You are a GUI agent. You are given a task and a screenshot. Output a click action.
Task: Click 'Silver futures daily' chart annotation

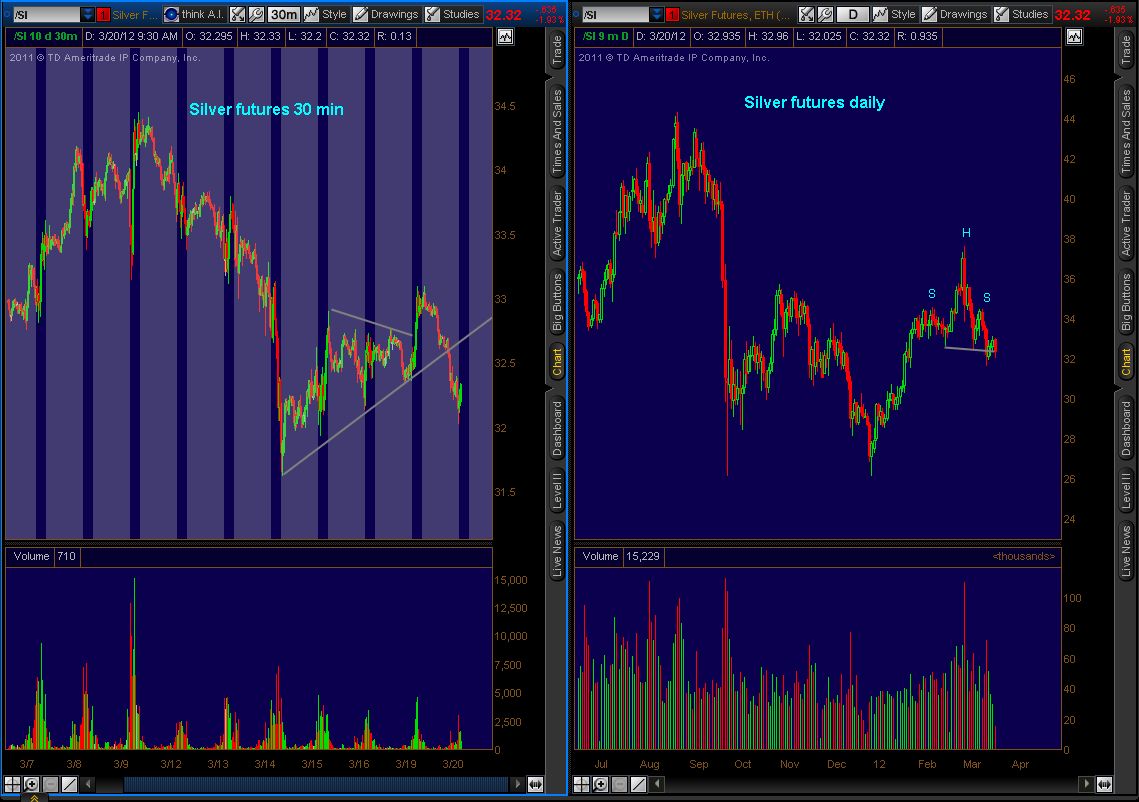[x=814, y=102]
